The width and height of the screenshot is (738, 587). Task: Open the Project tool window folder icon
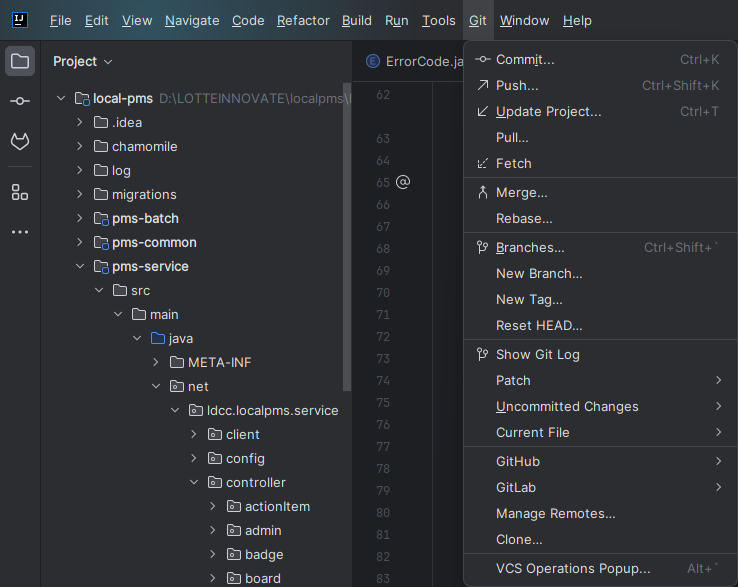tap(20, 61)
